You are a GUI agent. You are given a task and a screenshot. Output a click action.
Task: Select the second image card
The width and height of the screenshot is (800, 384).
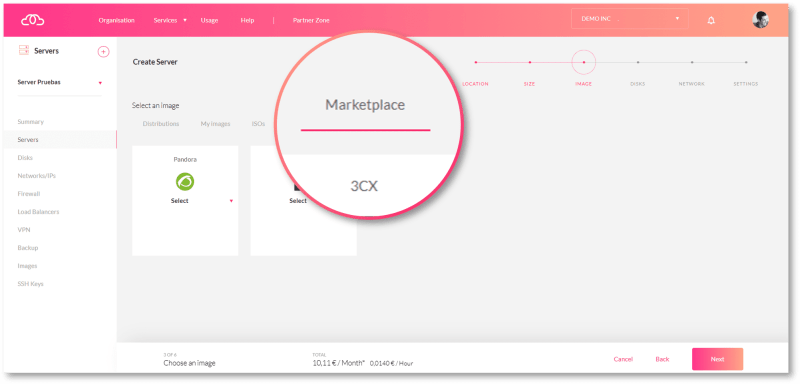[298, 201]
